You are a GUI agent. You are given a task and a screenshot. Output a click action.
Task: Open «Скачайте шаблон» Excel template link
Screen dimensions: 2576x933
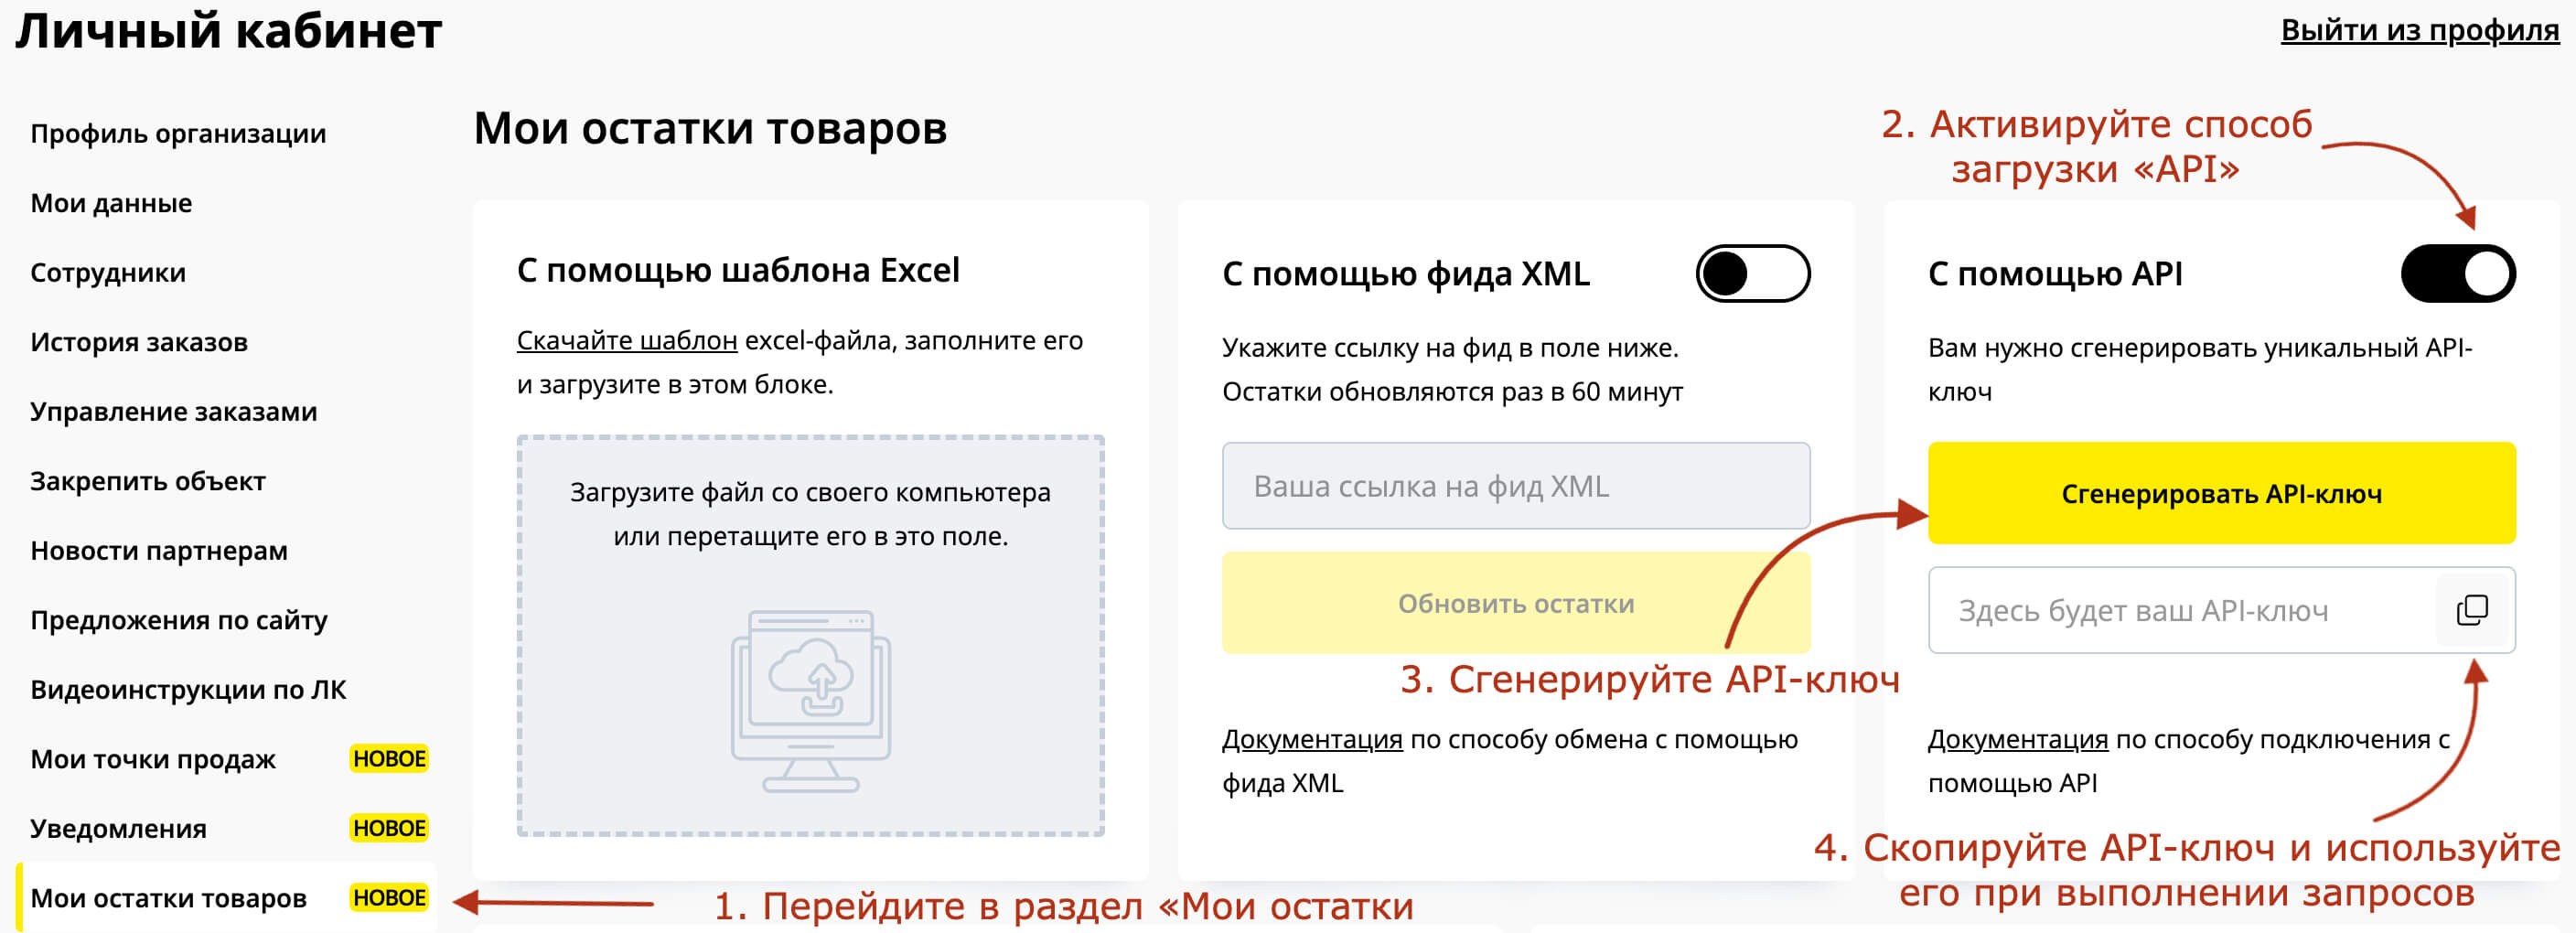pyautogui.click(x=625, y=340)
